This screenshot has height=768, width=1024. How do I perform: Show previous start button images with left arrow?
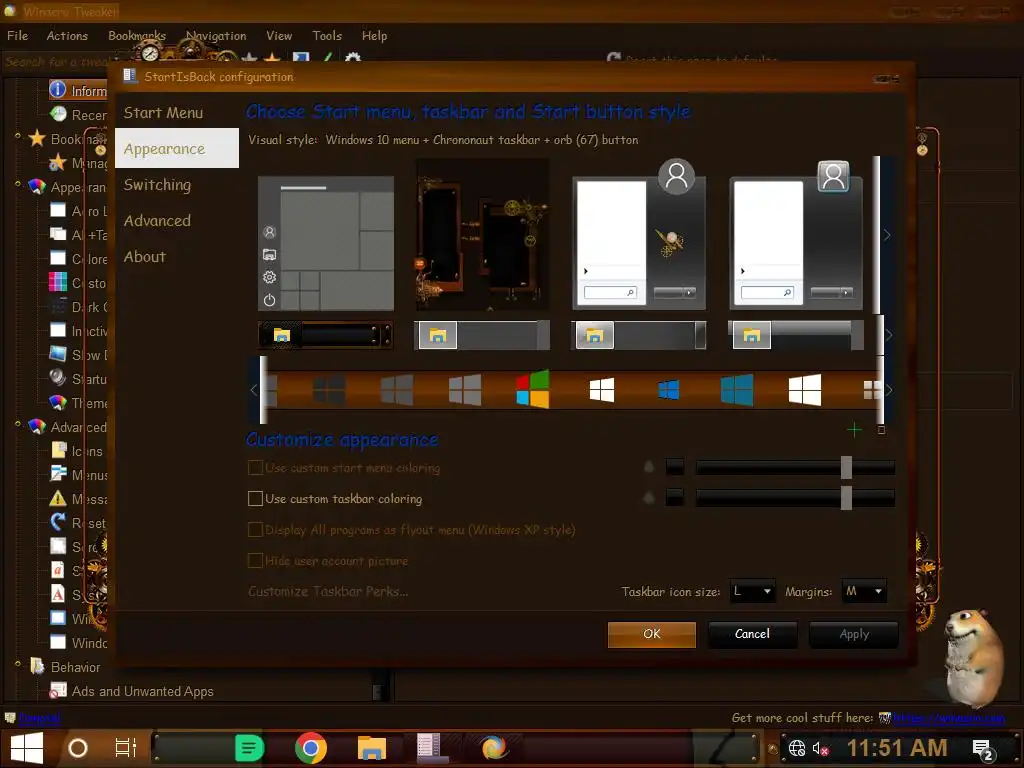pos(253,391)
